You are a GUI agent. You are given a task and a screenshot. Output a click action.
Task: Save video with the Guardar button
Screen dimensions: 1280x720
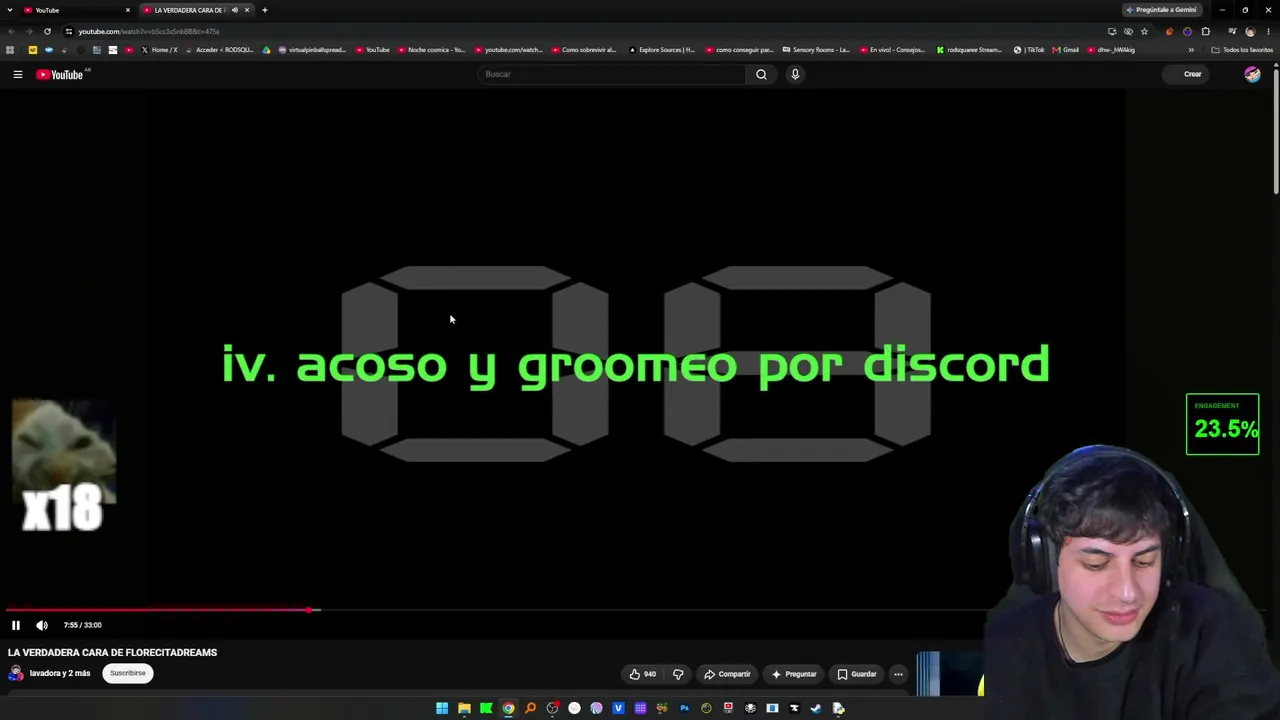857,674
